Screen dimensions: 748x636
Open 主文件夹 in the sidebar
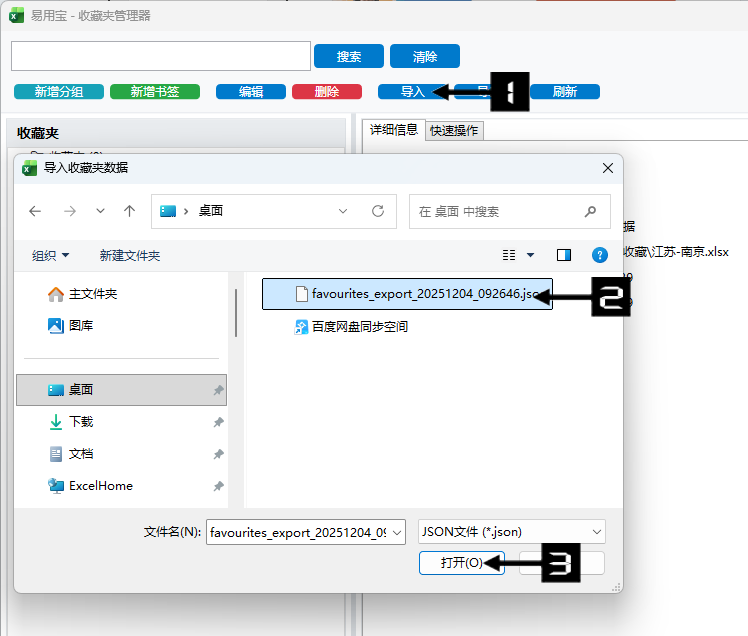tap(92, 294)
